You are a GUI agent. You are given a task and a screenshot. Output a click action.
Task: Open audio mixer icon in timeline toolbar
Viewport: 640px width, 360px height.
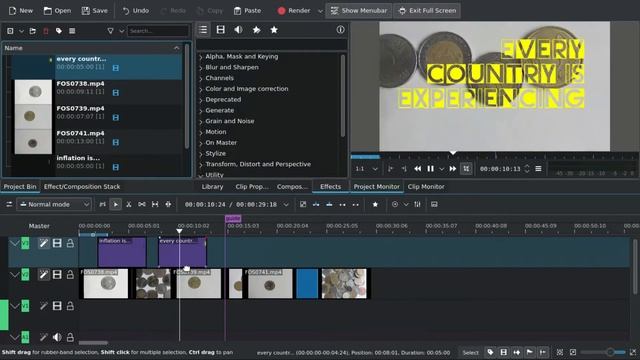click(417, 204)
